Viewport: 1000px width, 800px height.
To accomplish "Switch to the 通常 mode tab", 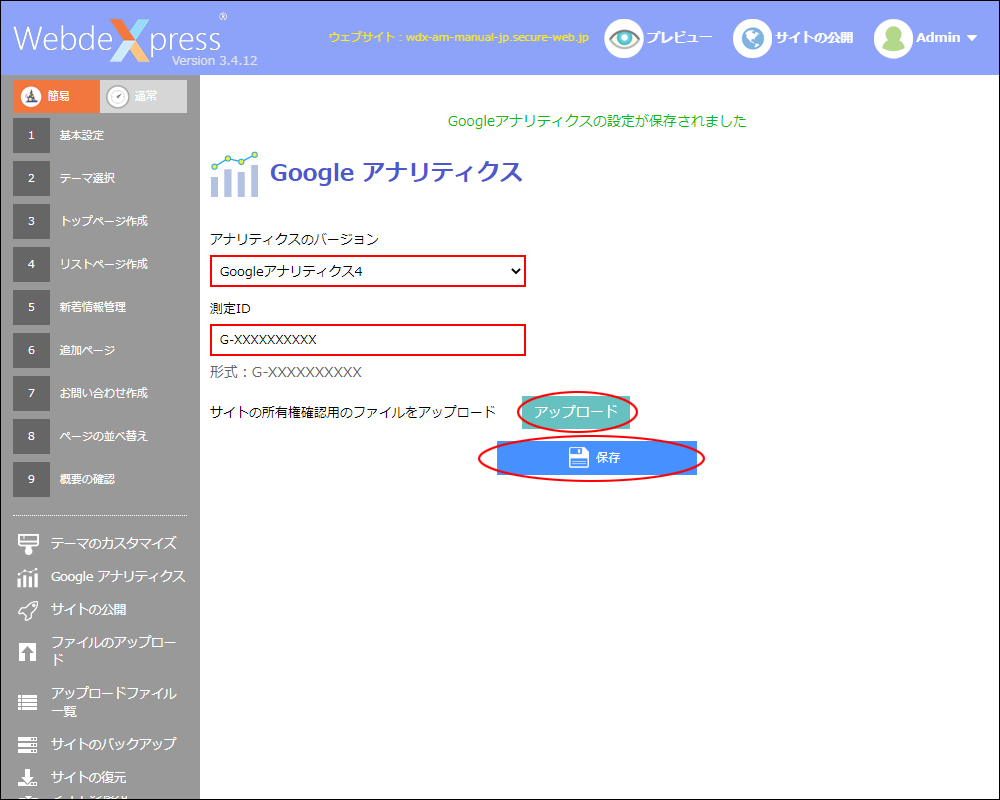I will point(143,96).
